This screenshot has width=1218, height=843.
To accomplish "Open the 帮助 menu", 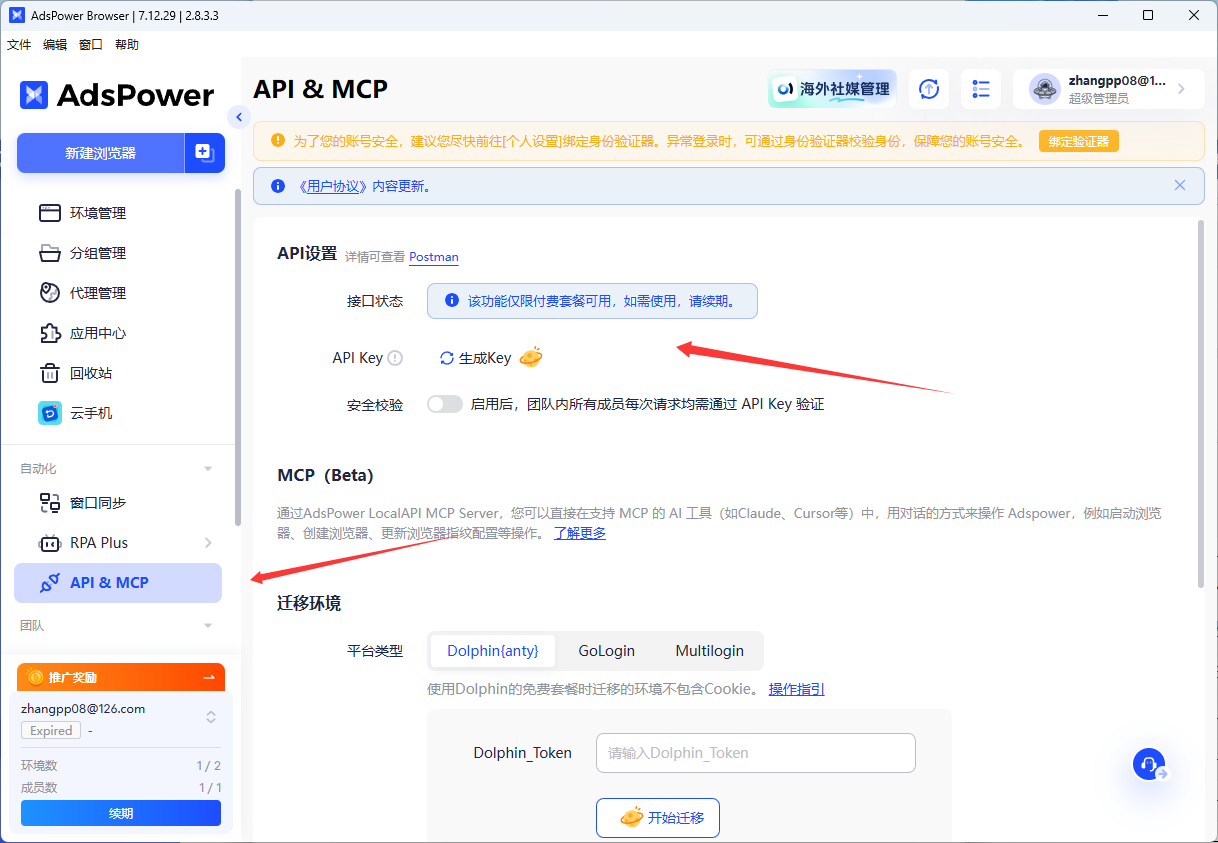I will coord(126,44).
